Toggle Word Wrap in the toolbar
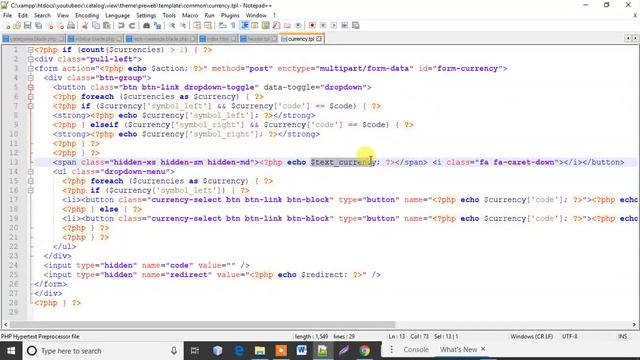Image resolution: width=640 pixels, height=360 pixels. [221, 25]
